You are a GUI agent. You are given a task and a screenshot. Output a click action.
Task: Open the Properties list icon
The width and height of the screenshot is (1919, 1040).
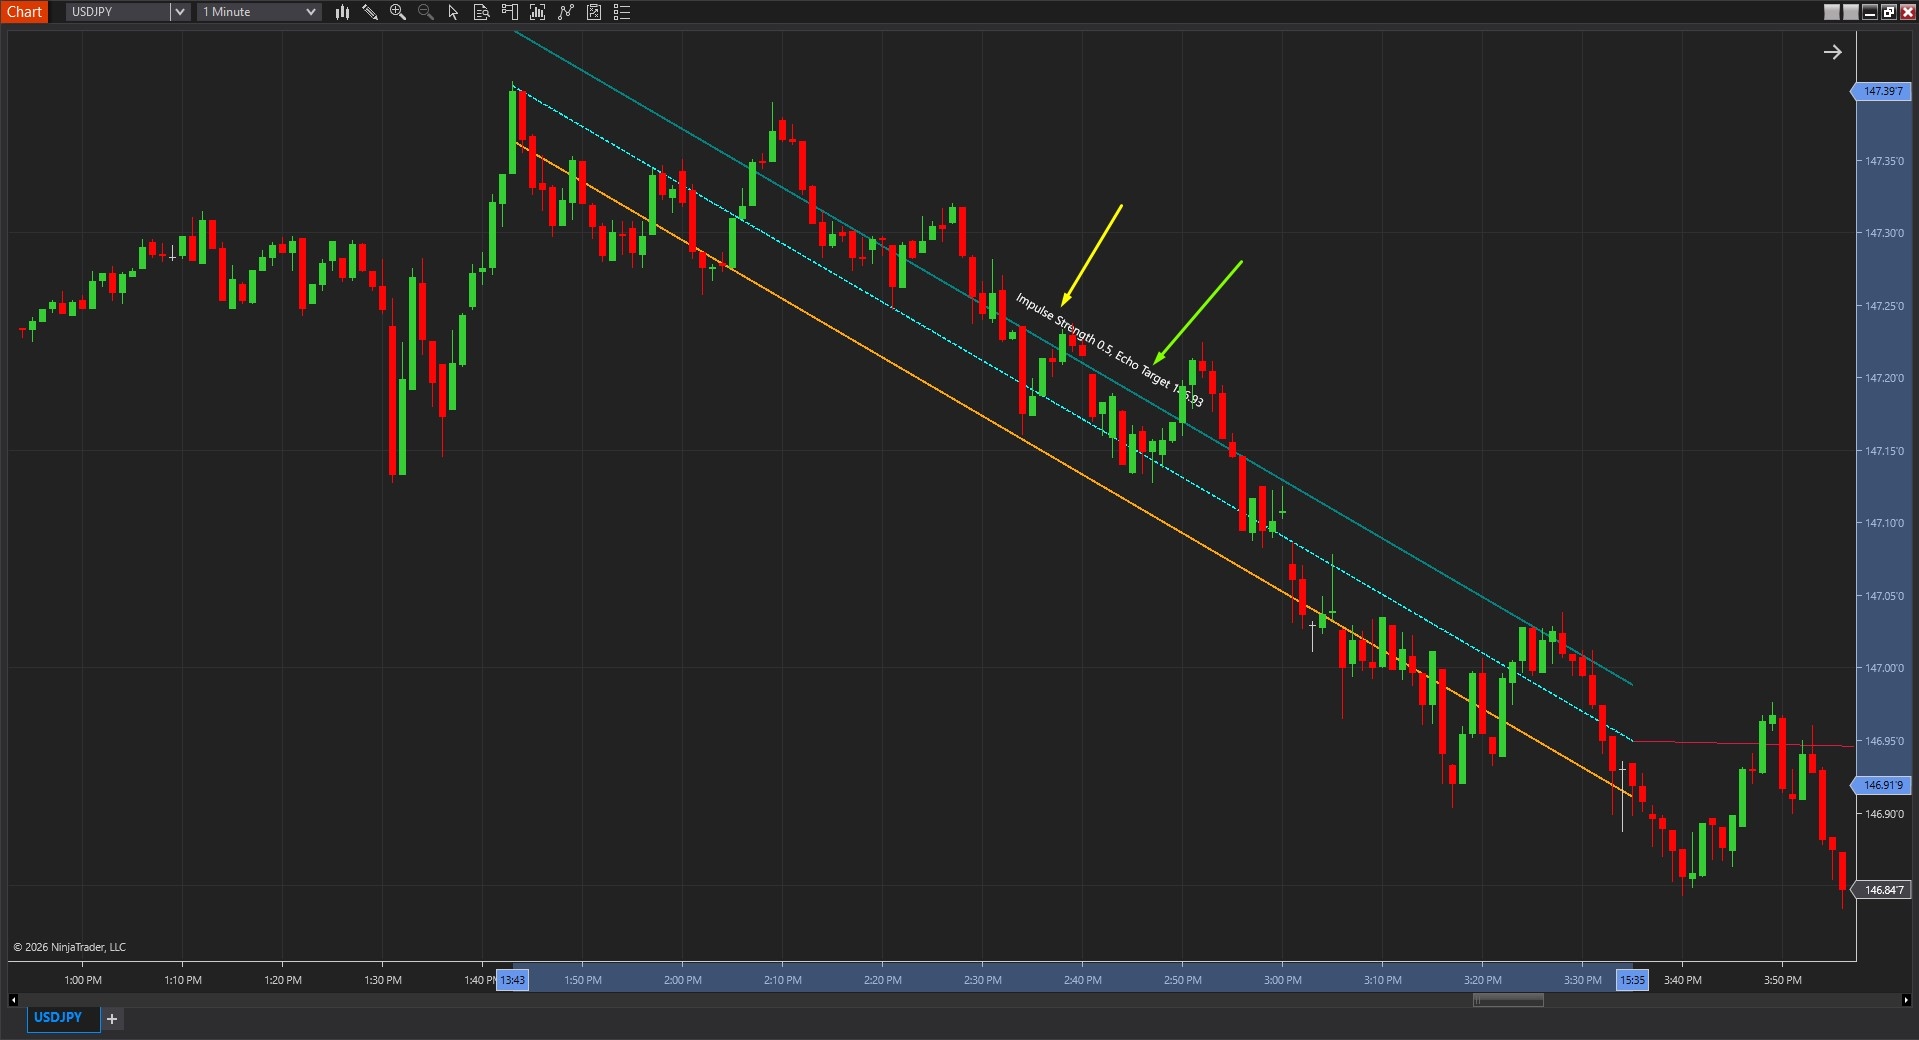click(x=622, y=12)
